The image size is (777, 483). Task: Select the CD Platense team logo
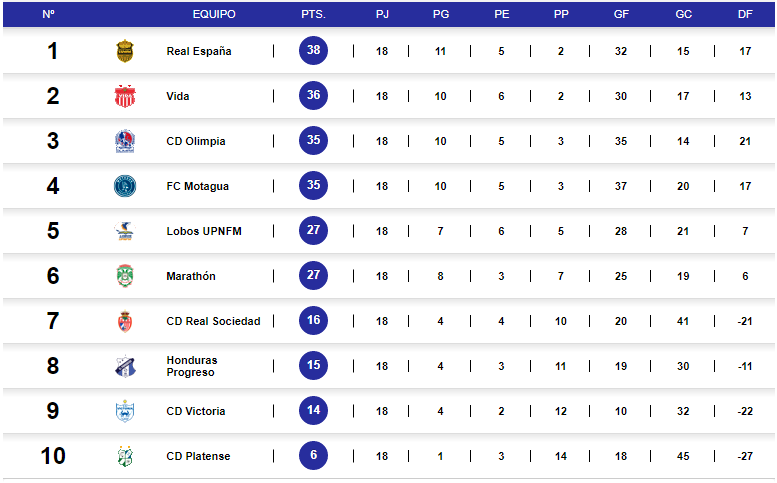coord(124,456)
